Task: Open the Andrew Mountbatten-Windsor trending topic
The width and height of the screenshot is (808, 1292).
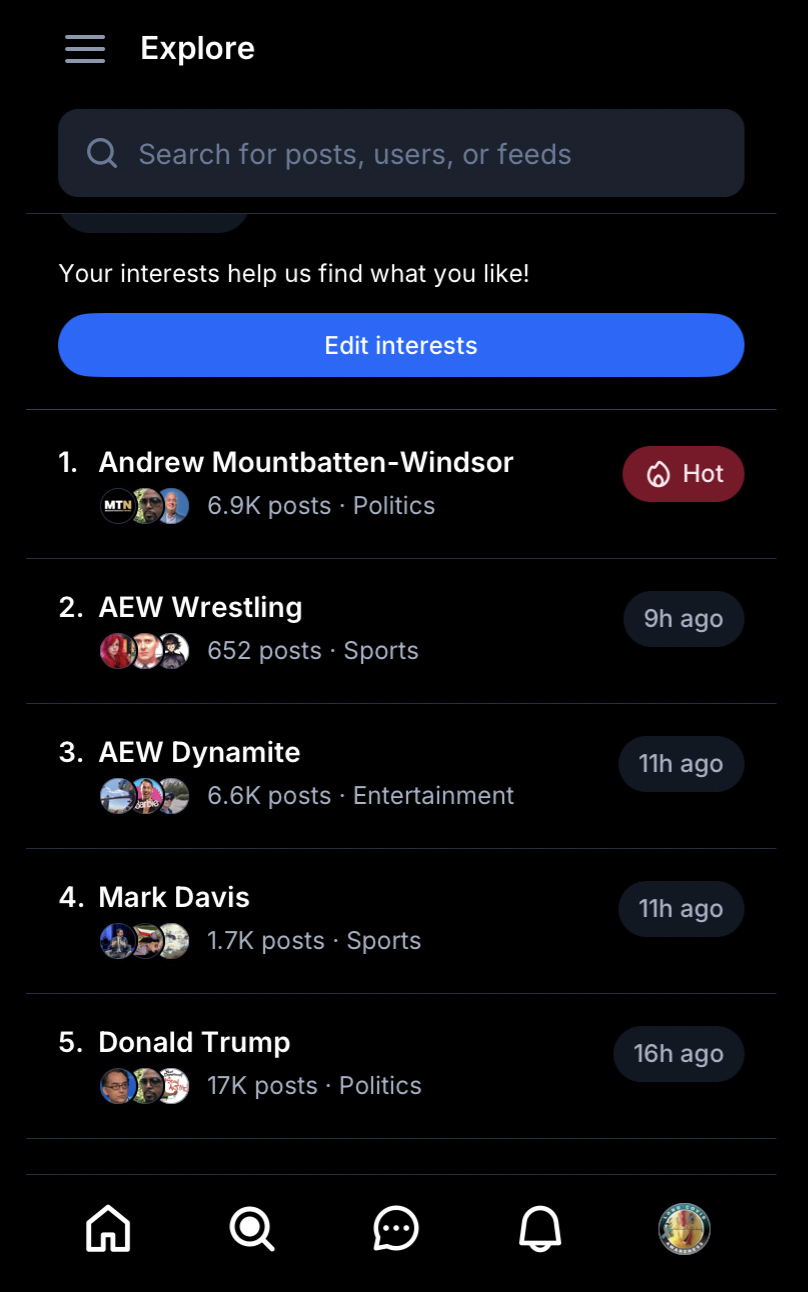Action: click(x=306, y=463)
